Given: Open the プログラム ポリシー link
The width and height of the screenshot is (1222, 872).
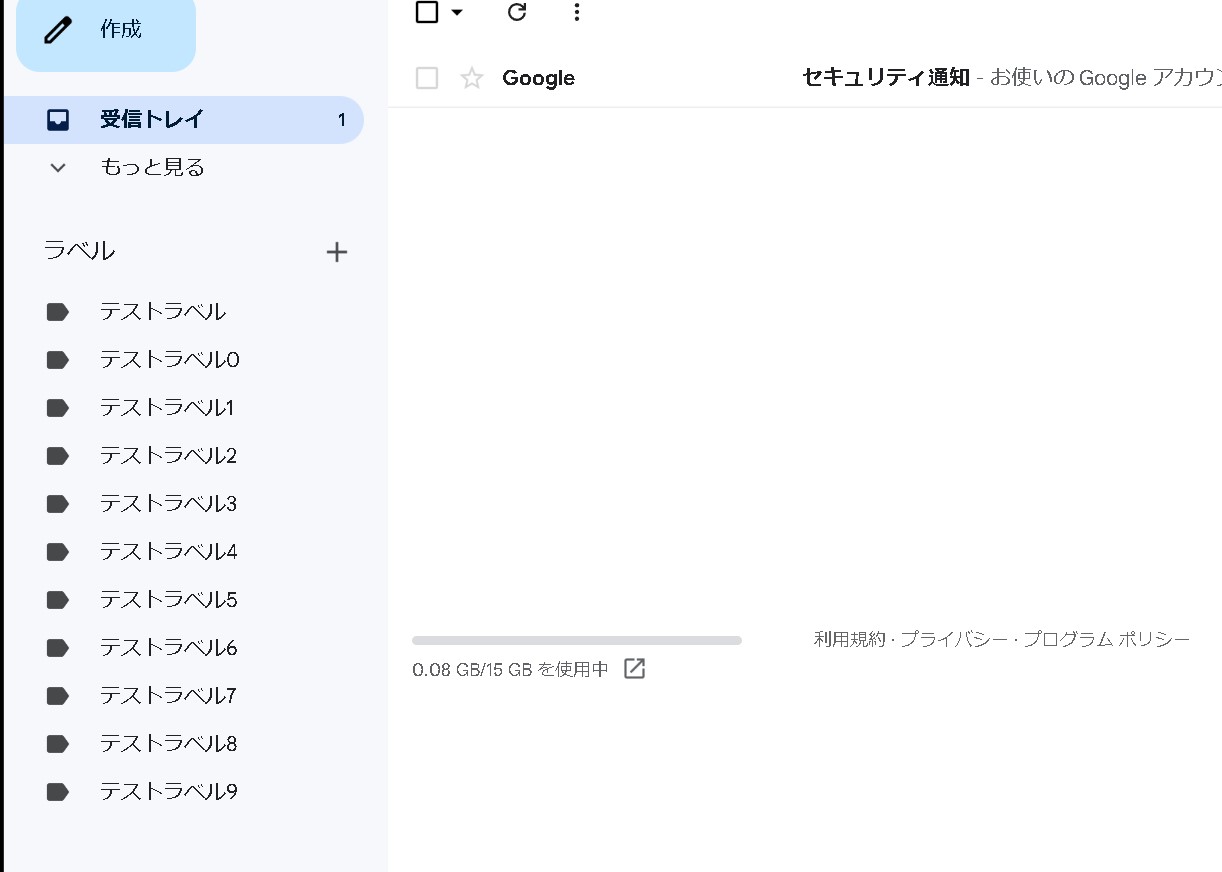Looking at the screenshot, I should point(1106,639).
